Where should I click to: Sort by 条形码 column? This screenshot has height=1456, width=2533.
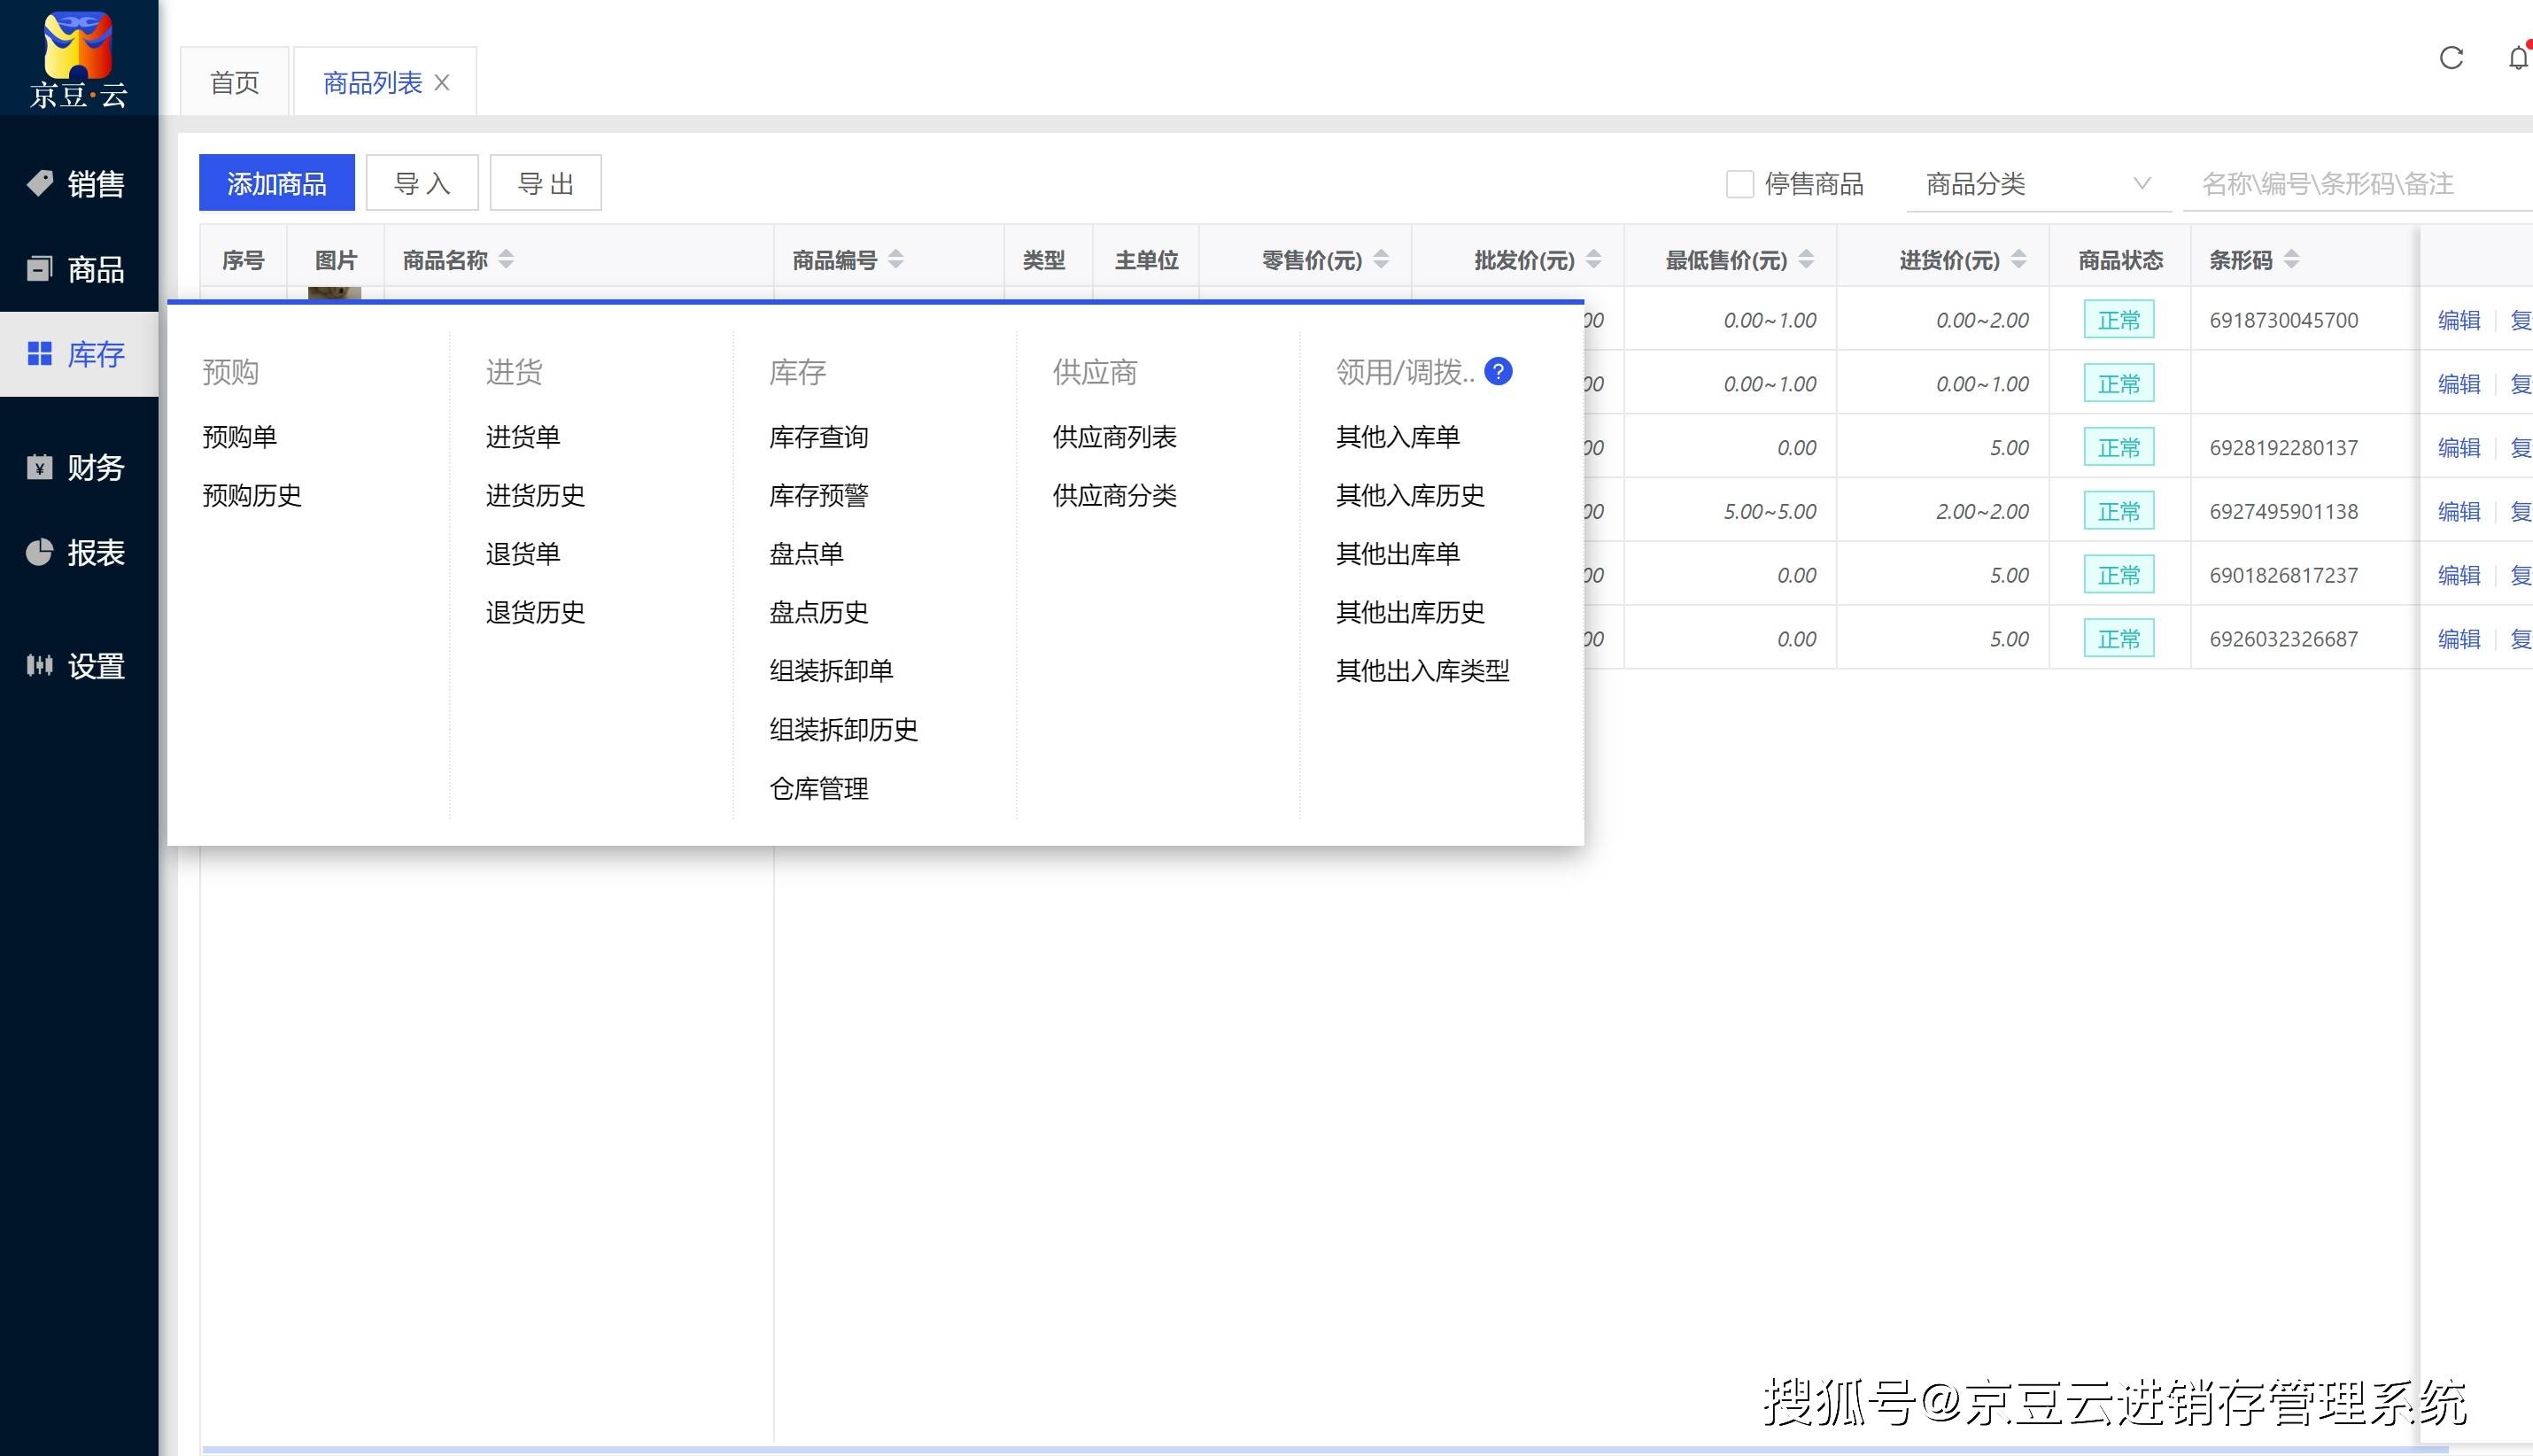(2292, 260)
